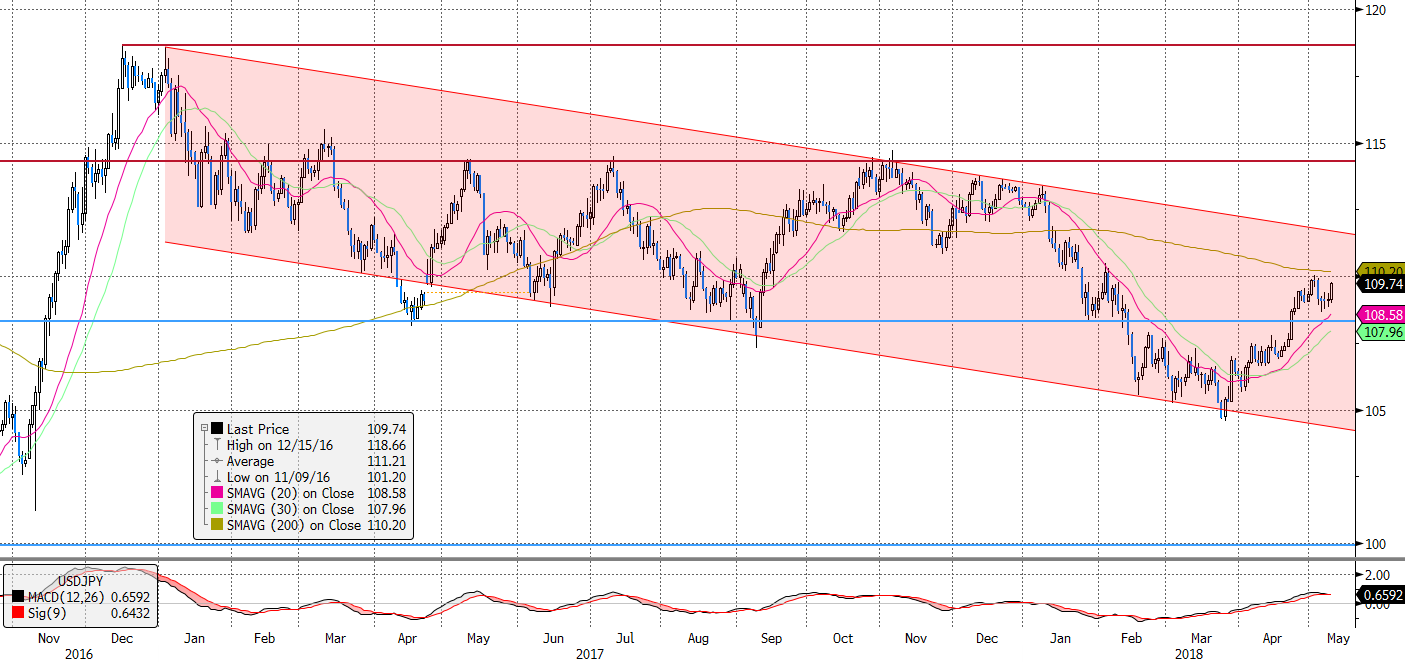
Task: Click the 109.74 value in the legend box
Action: click(x=386, y=429)
